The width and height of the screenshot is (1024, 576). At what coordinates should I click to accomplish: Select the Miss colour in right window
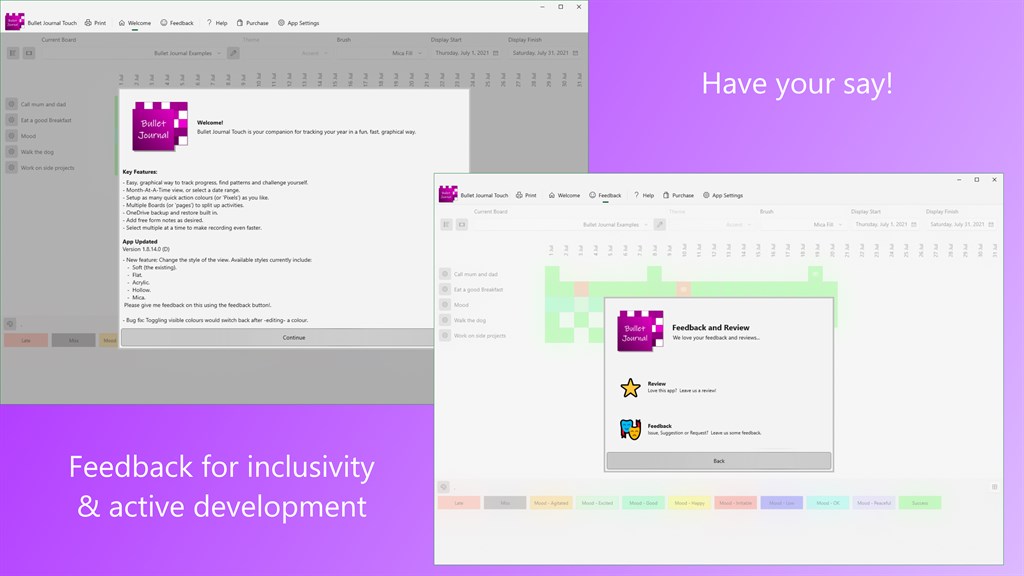[x=505, y=503]
